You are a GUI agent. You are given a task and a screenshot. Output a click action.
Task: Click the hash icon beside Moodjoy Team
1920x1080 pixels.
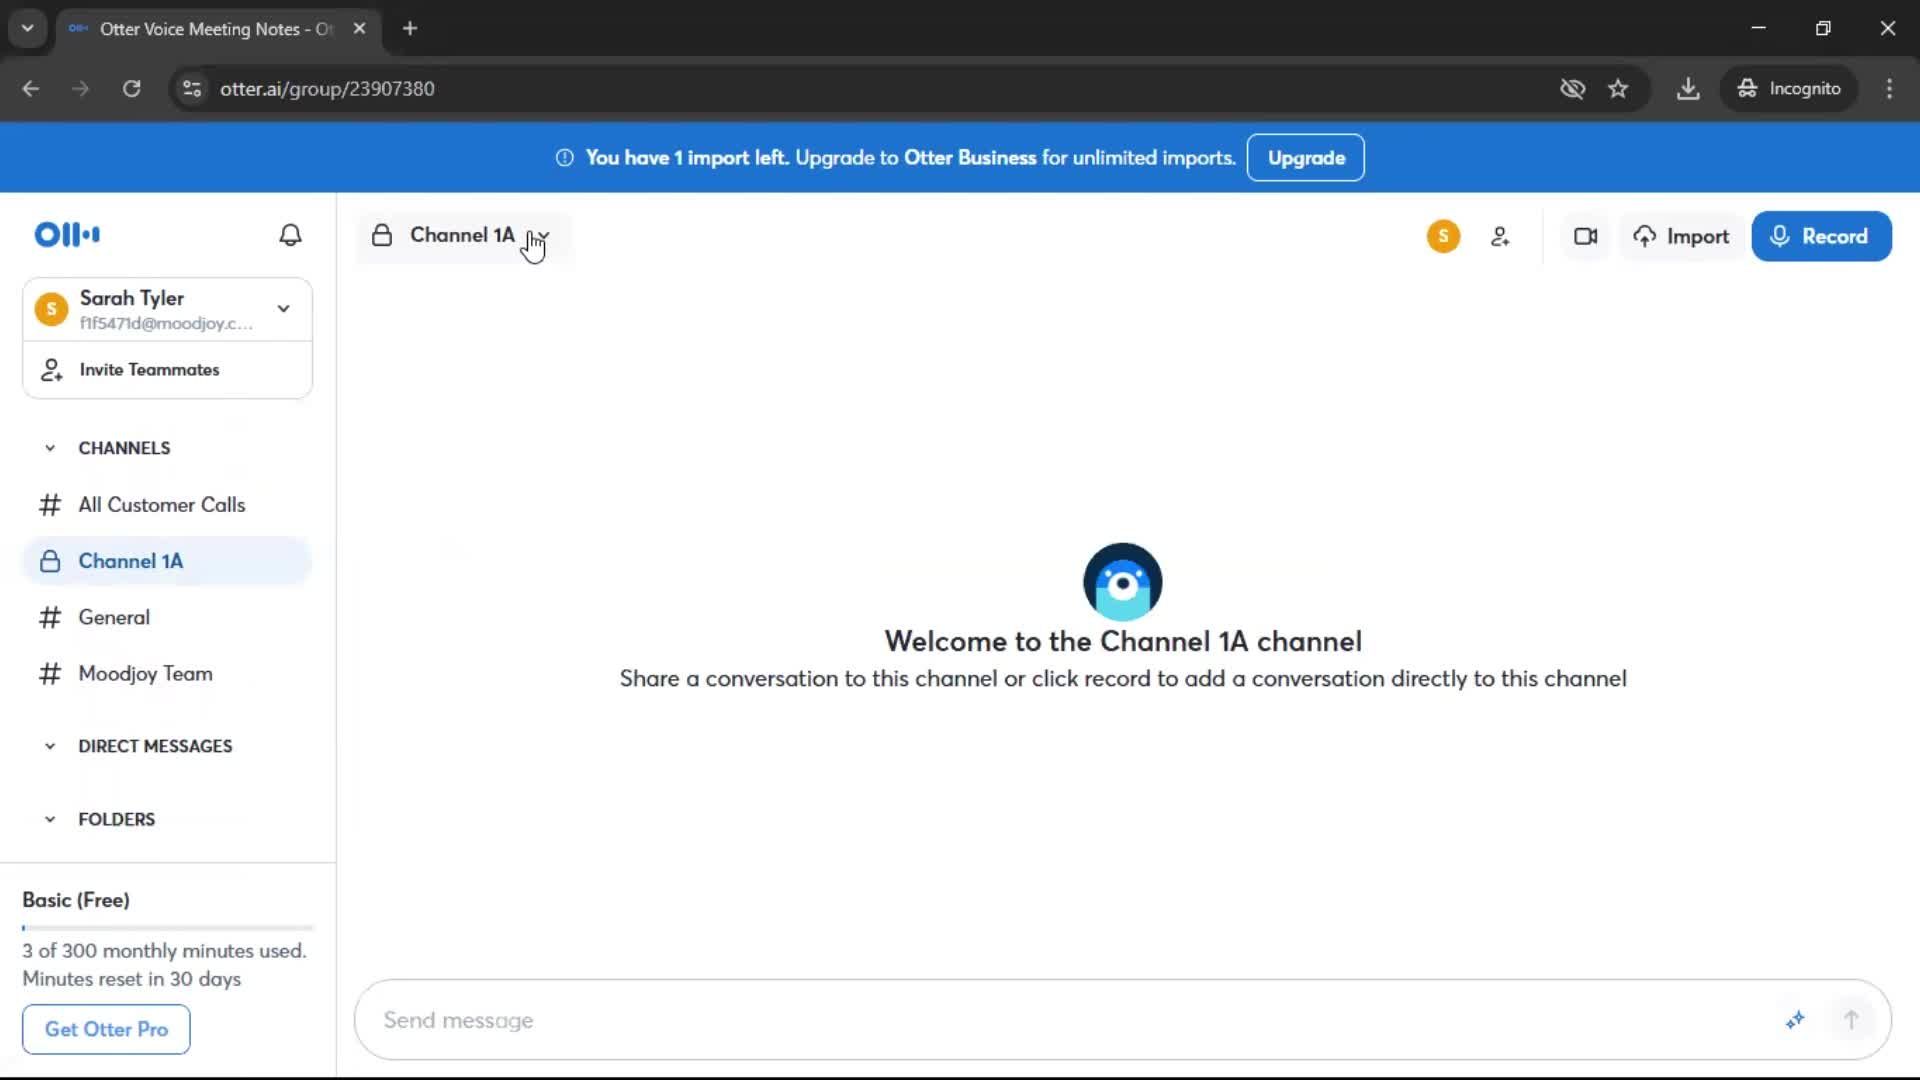50,674
